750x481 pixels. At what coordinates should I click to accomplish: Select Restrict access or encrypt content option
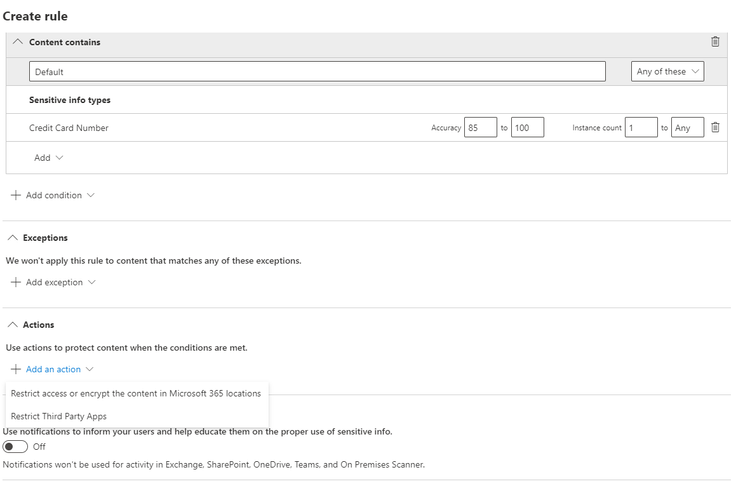(x=136, y=394)
